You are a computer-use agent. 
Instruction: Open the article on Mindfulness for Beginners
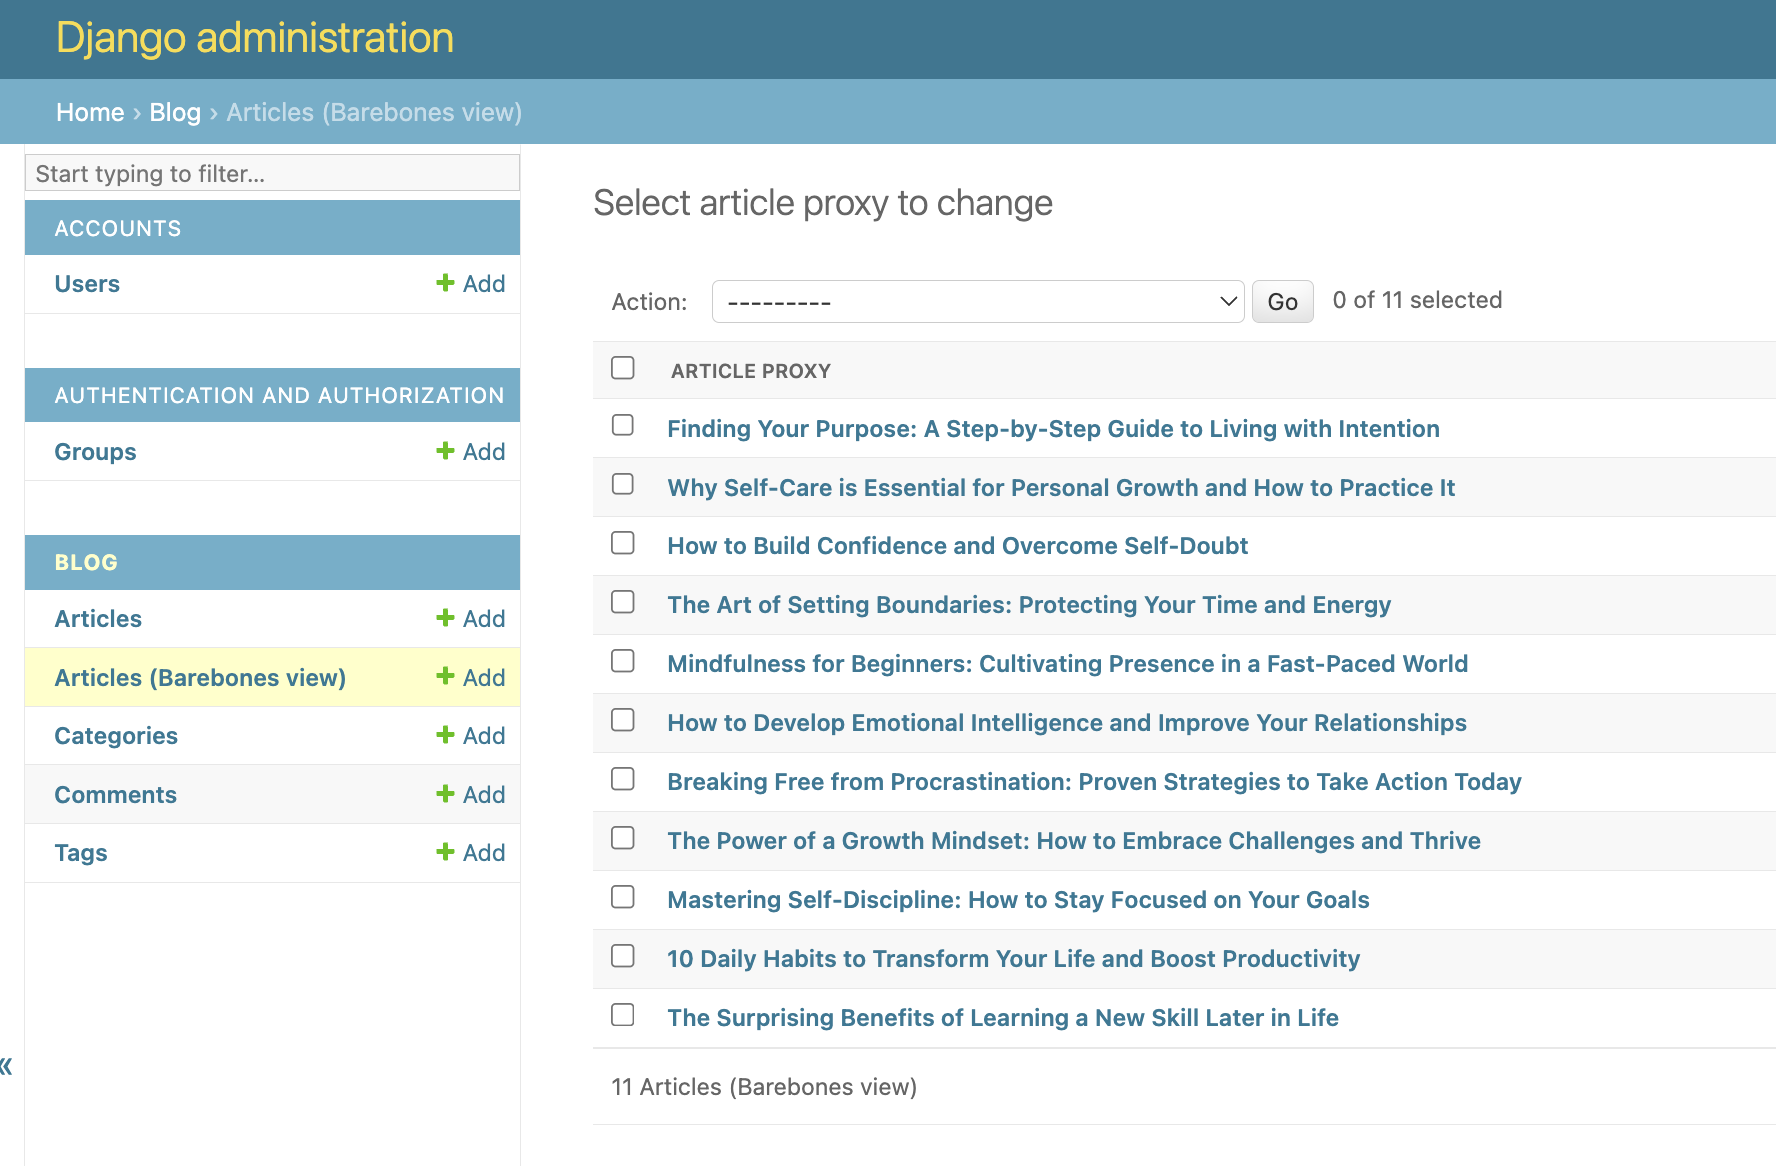[x=1068, y=663]
